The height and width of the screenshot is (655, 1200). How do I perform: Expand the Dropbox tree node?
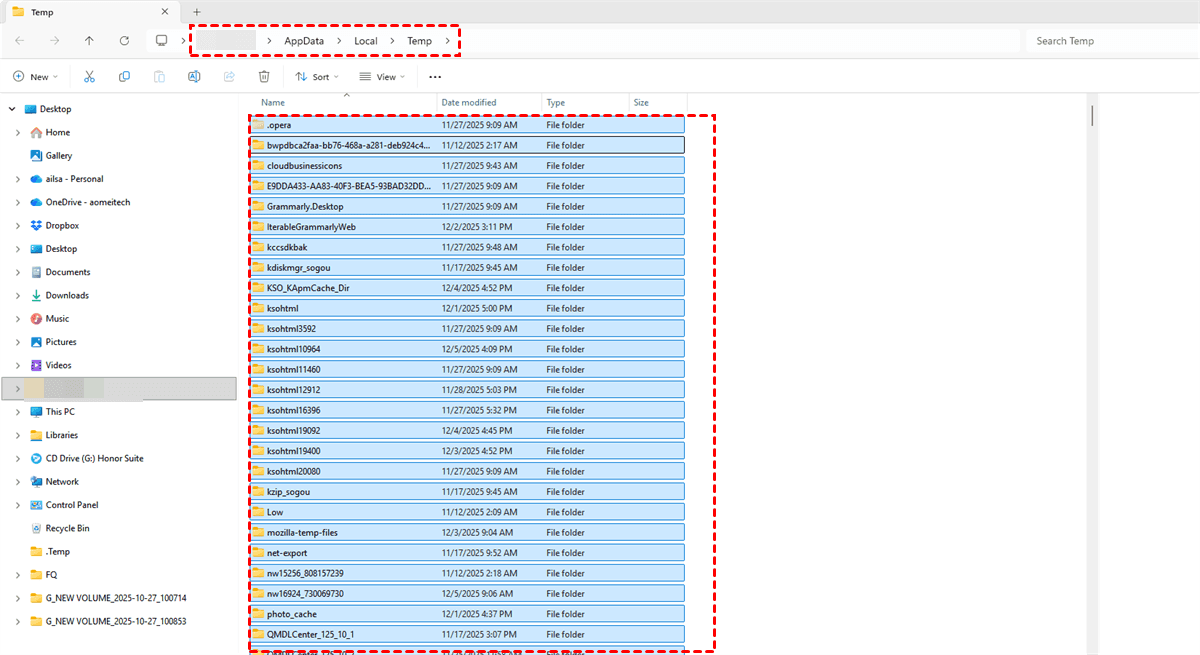(17, 226)
